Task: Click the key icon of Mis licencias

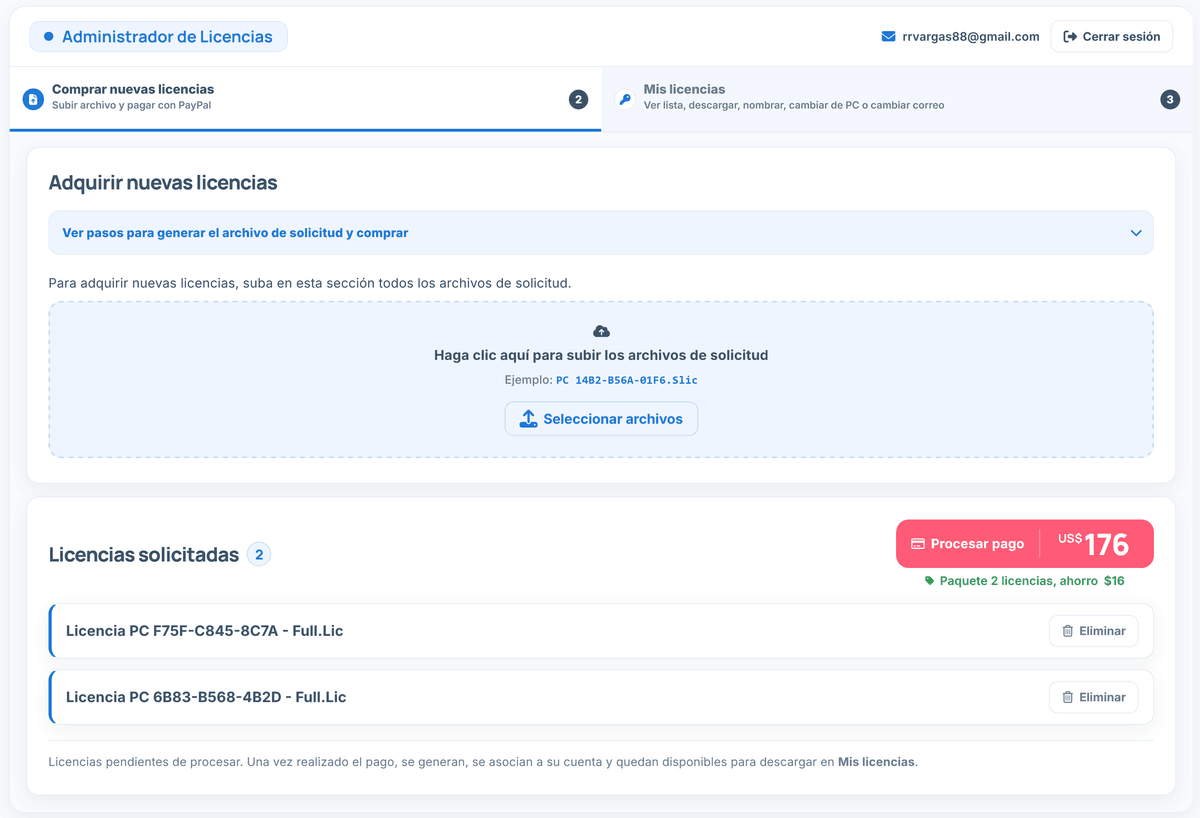Action: (x=625, y=99)
